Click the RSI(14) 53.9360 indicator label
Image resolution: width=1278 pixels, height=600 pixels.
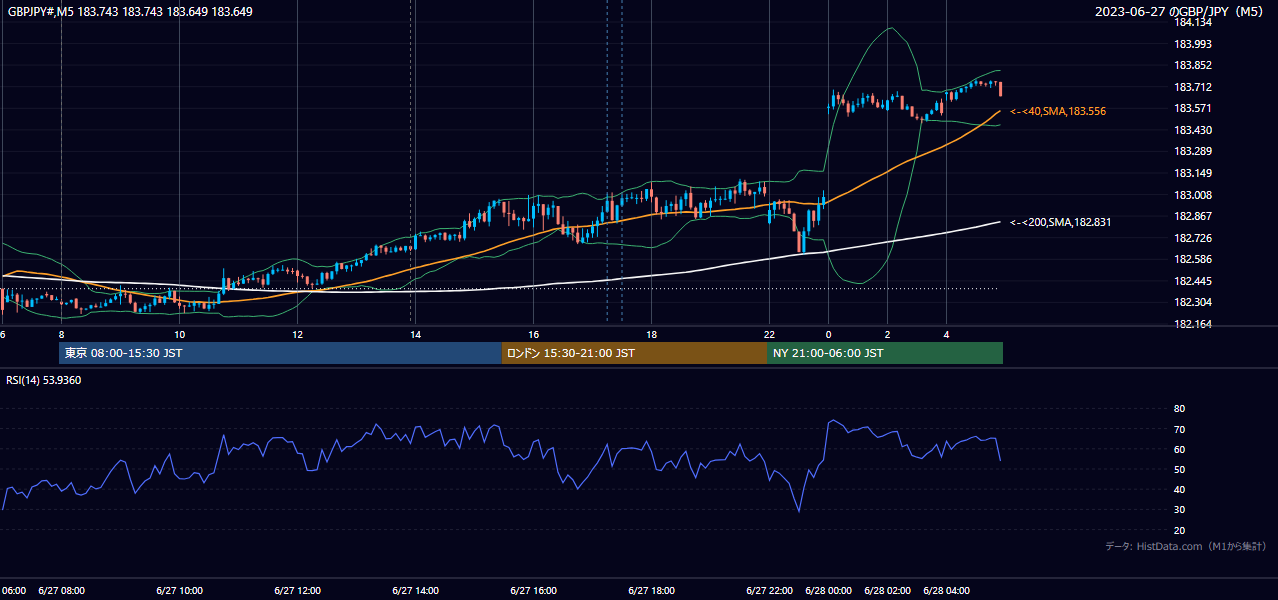click(44, 380)
